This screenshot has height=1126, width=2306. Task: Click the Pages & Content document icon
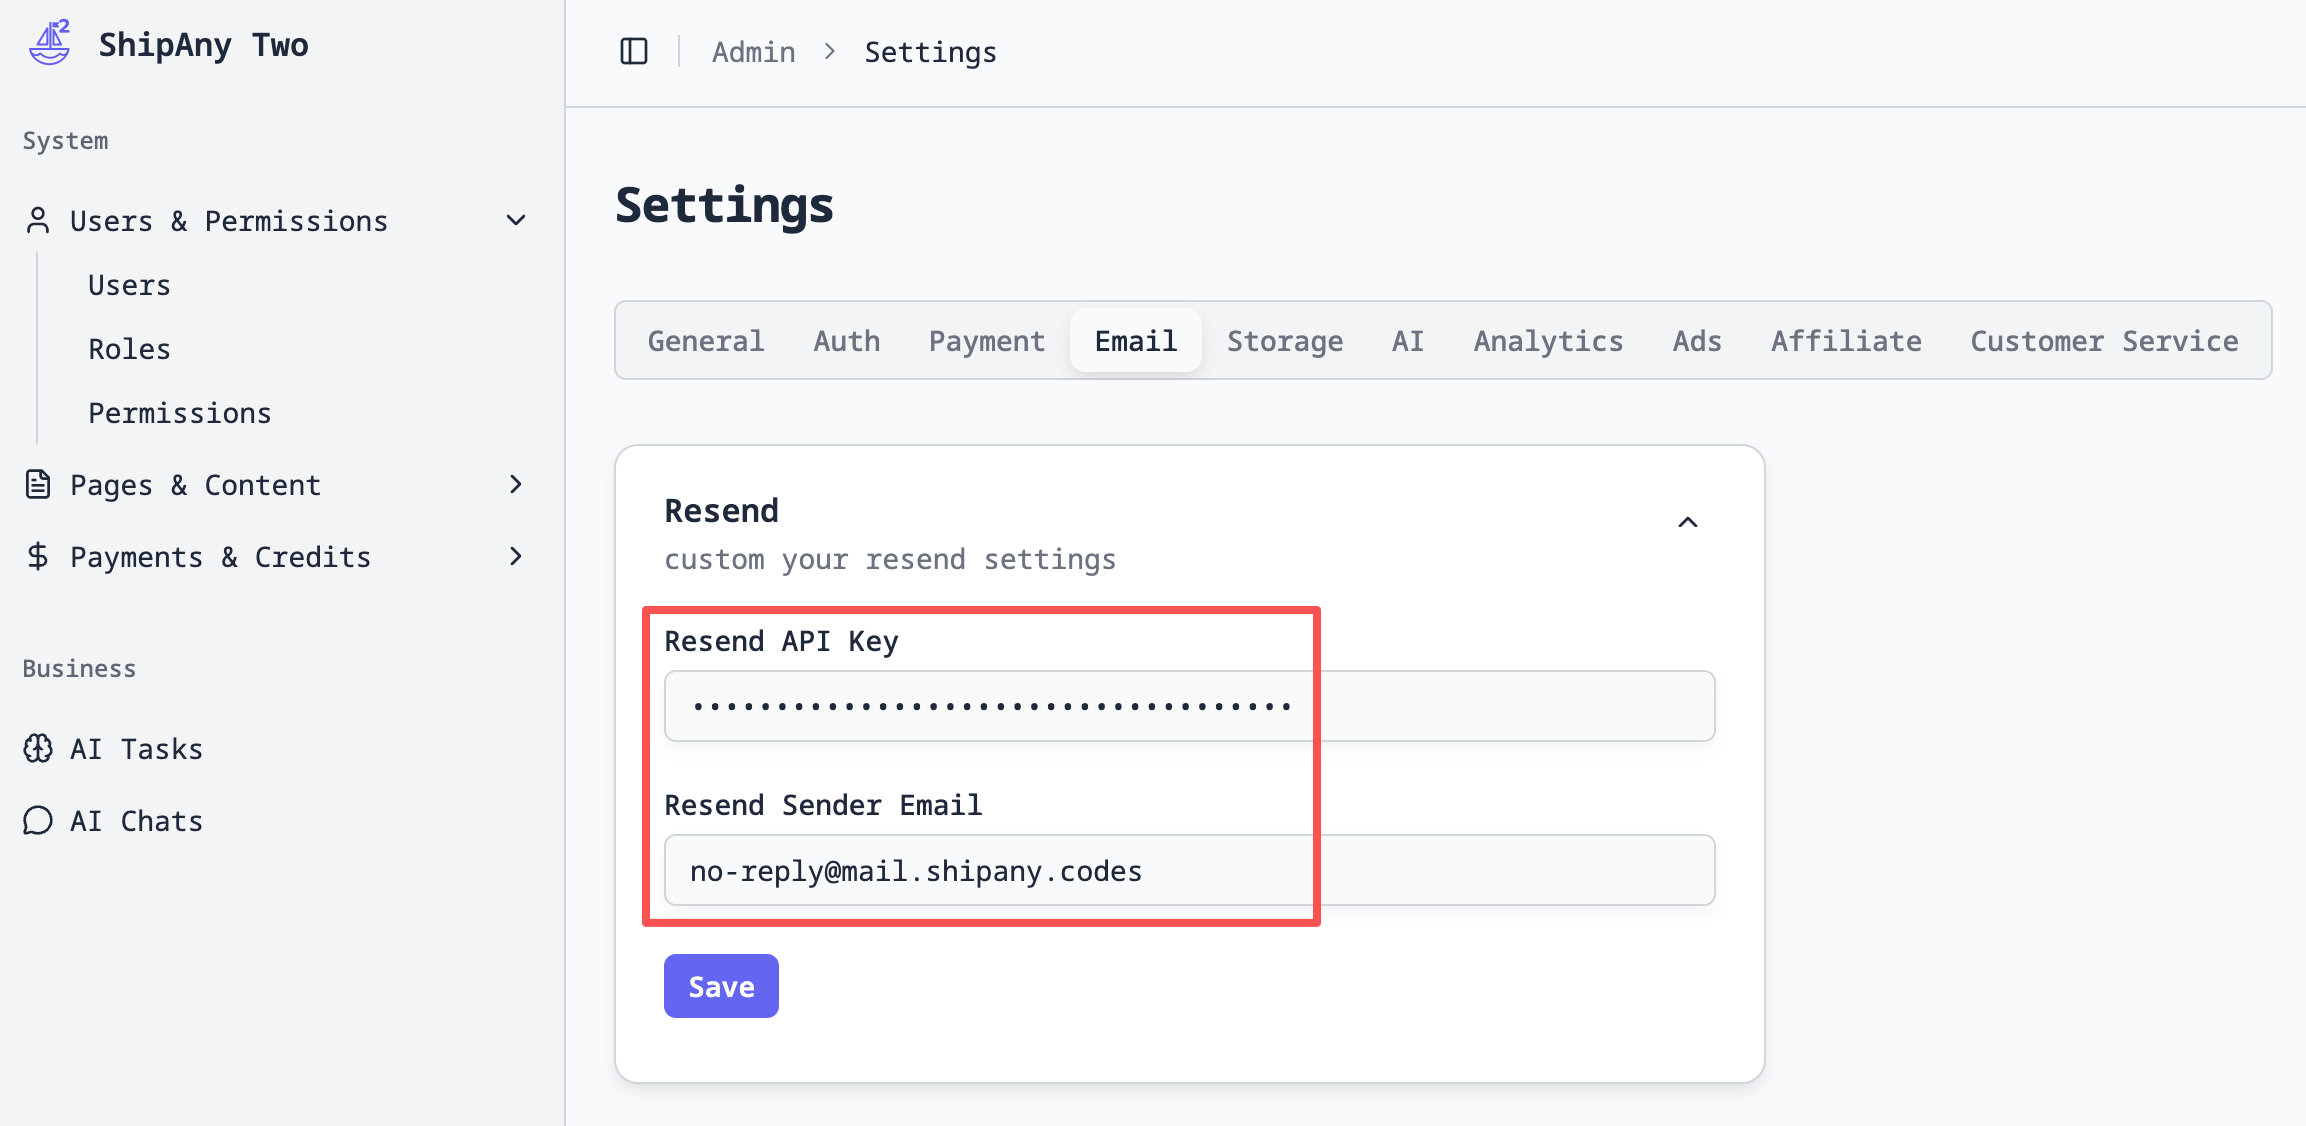coord(38,485)
